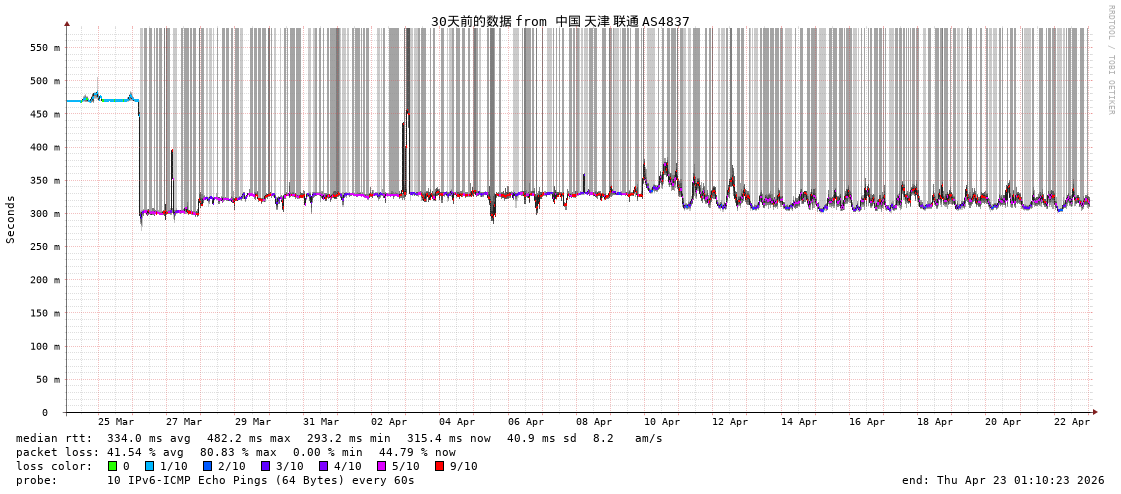Click the RRDTOOL / TOBI OETIKER watermark
The height and width of the screenshot is (494, 1121).
click(1110, 60)
